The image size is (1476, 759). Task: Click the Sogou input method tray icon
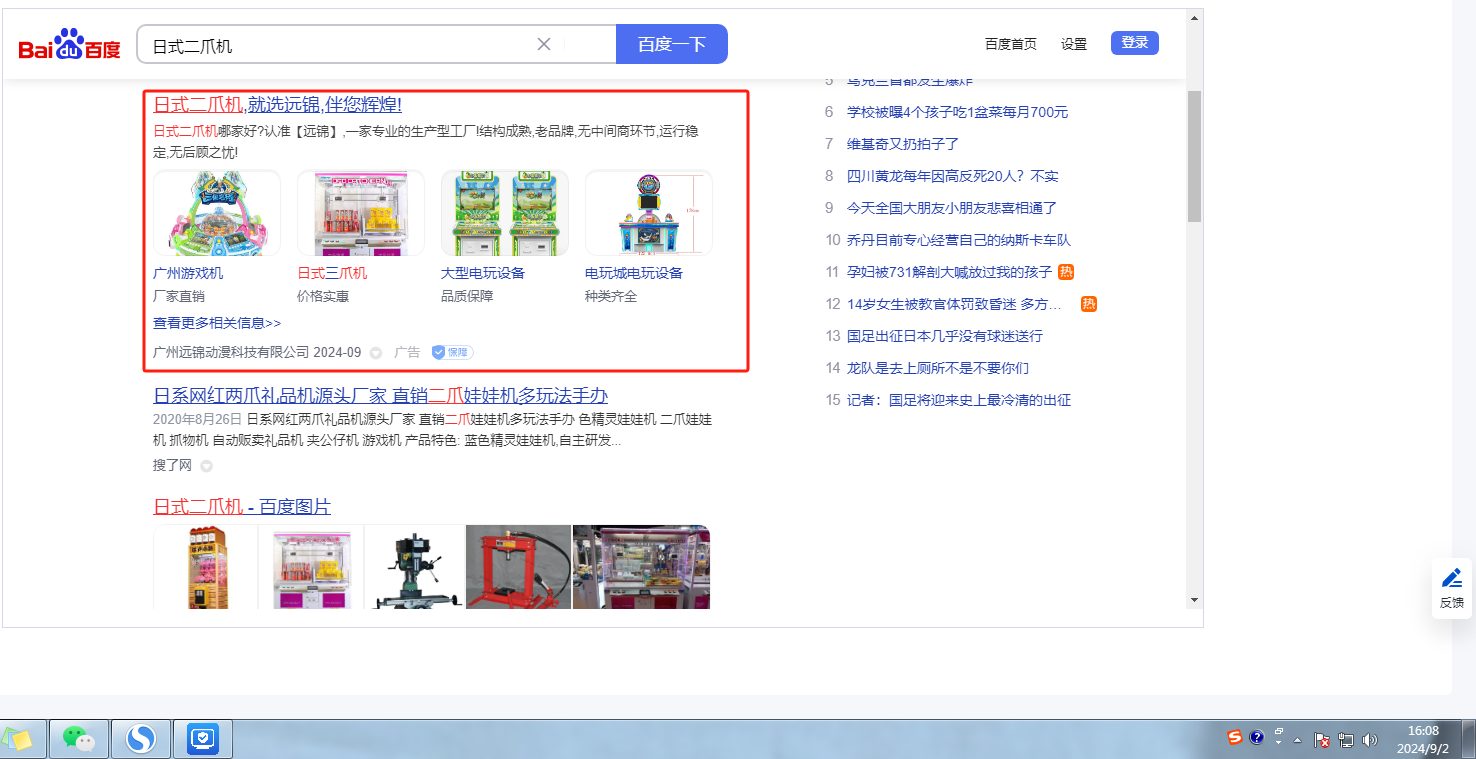tap(1235, 738)
